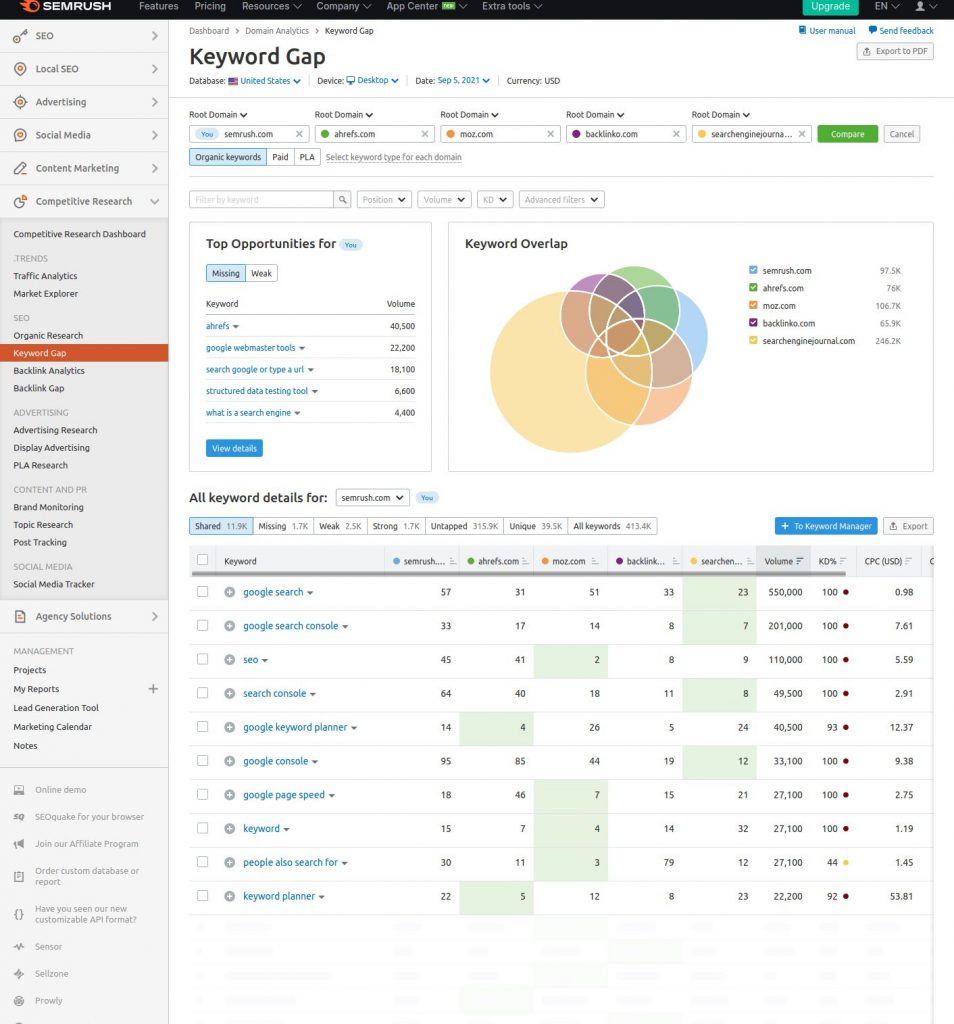The image size is (954, 1024).
Task: Check the 'google keyword planner' row checkbox
Action: coord(202,727)
